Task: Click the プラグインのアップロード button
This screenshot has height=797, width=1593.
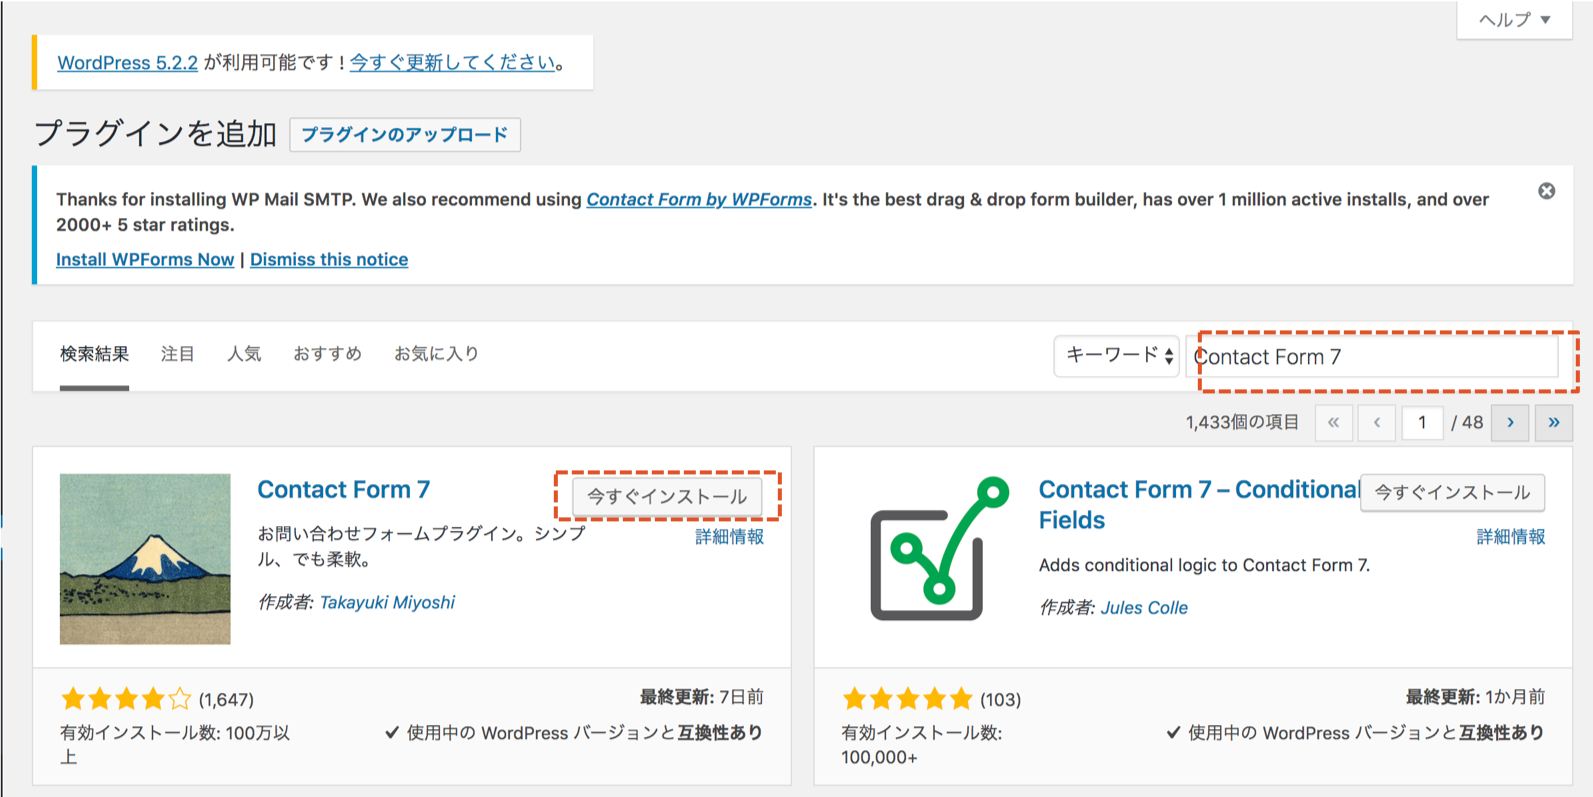Action: click(x=405, y=135)
